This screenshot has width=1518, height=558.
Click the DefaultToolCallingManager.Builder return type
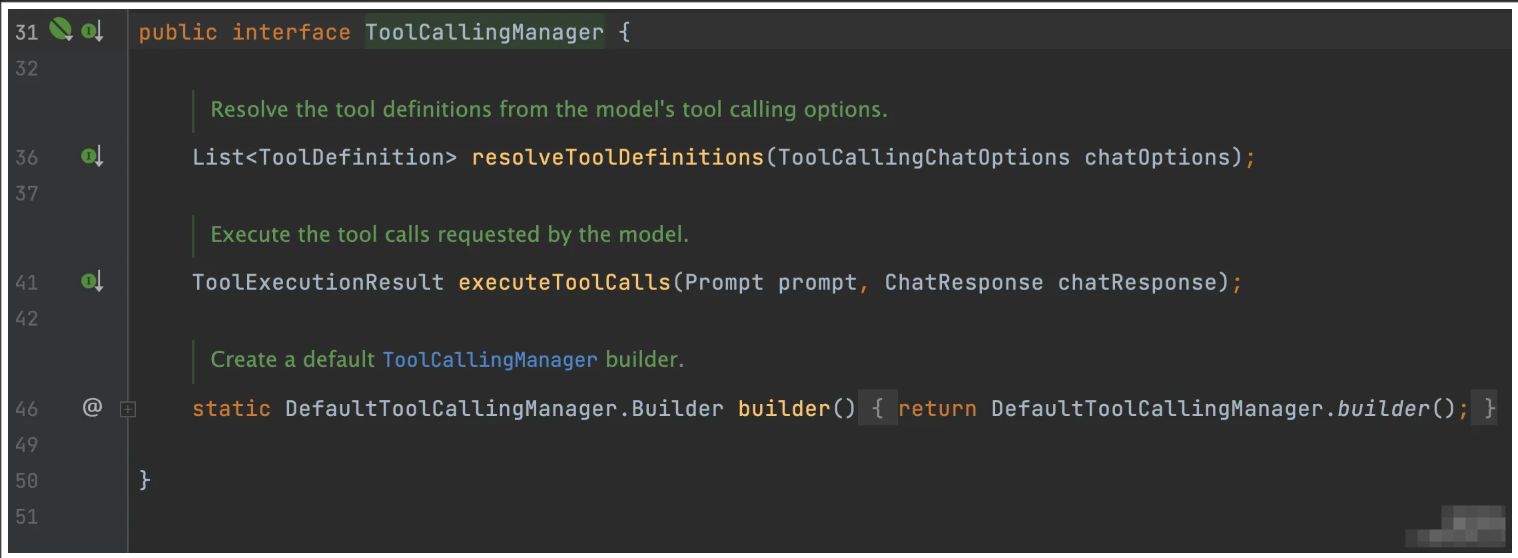tap(504, 408)
